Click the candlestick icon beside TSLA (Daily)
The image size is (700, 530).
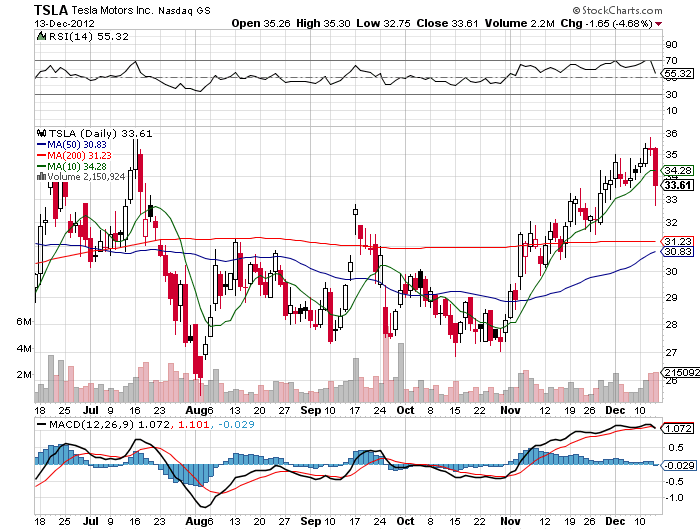(x=42, y=133)
